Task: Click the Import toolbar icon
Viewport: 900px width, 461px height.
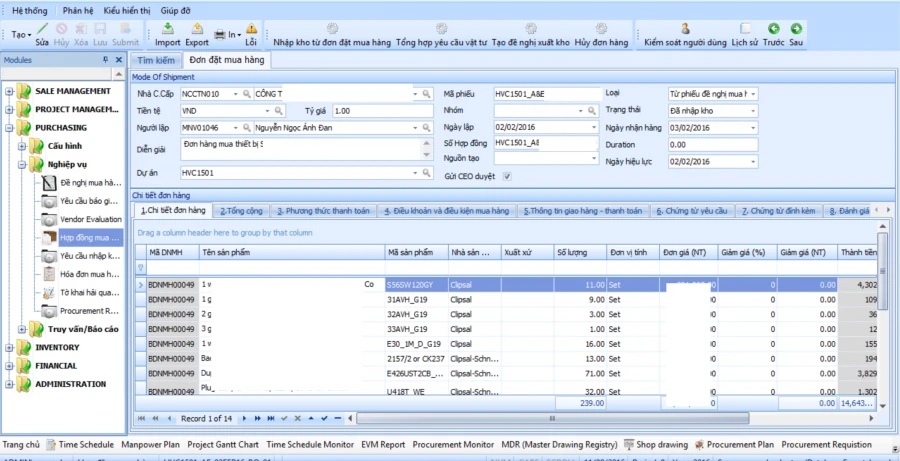Action: [x=168, y=29]
